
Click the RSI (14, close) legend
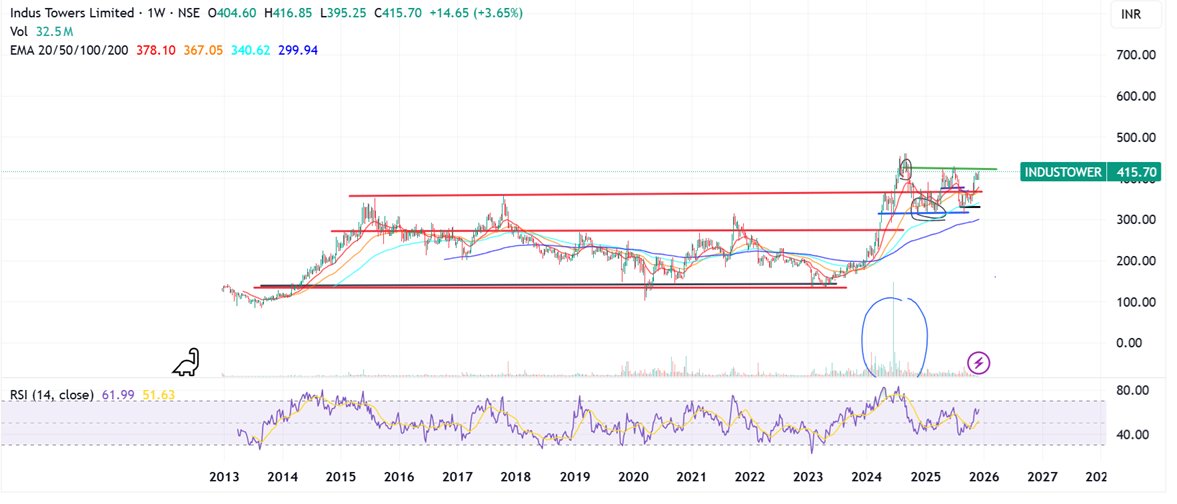[51, 394]
